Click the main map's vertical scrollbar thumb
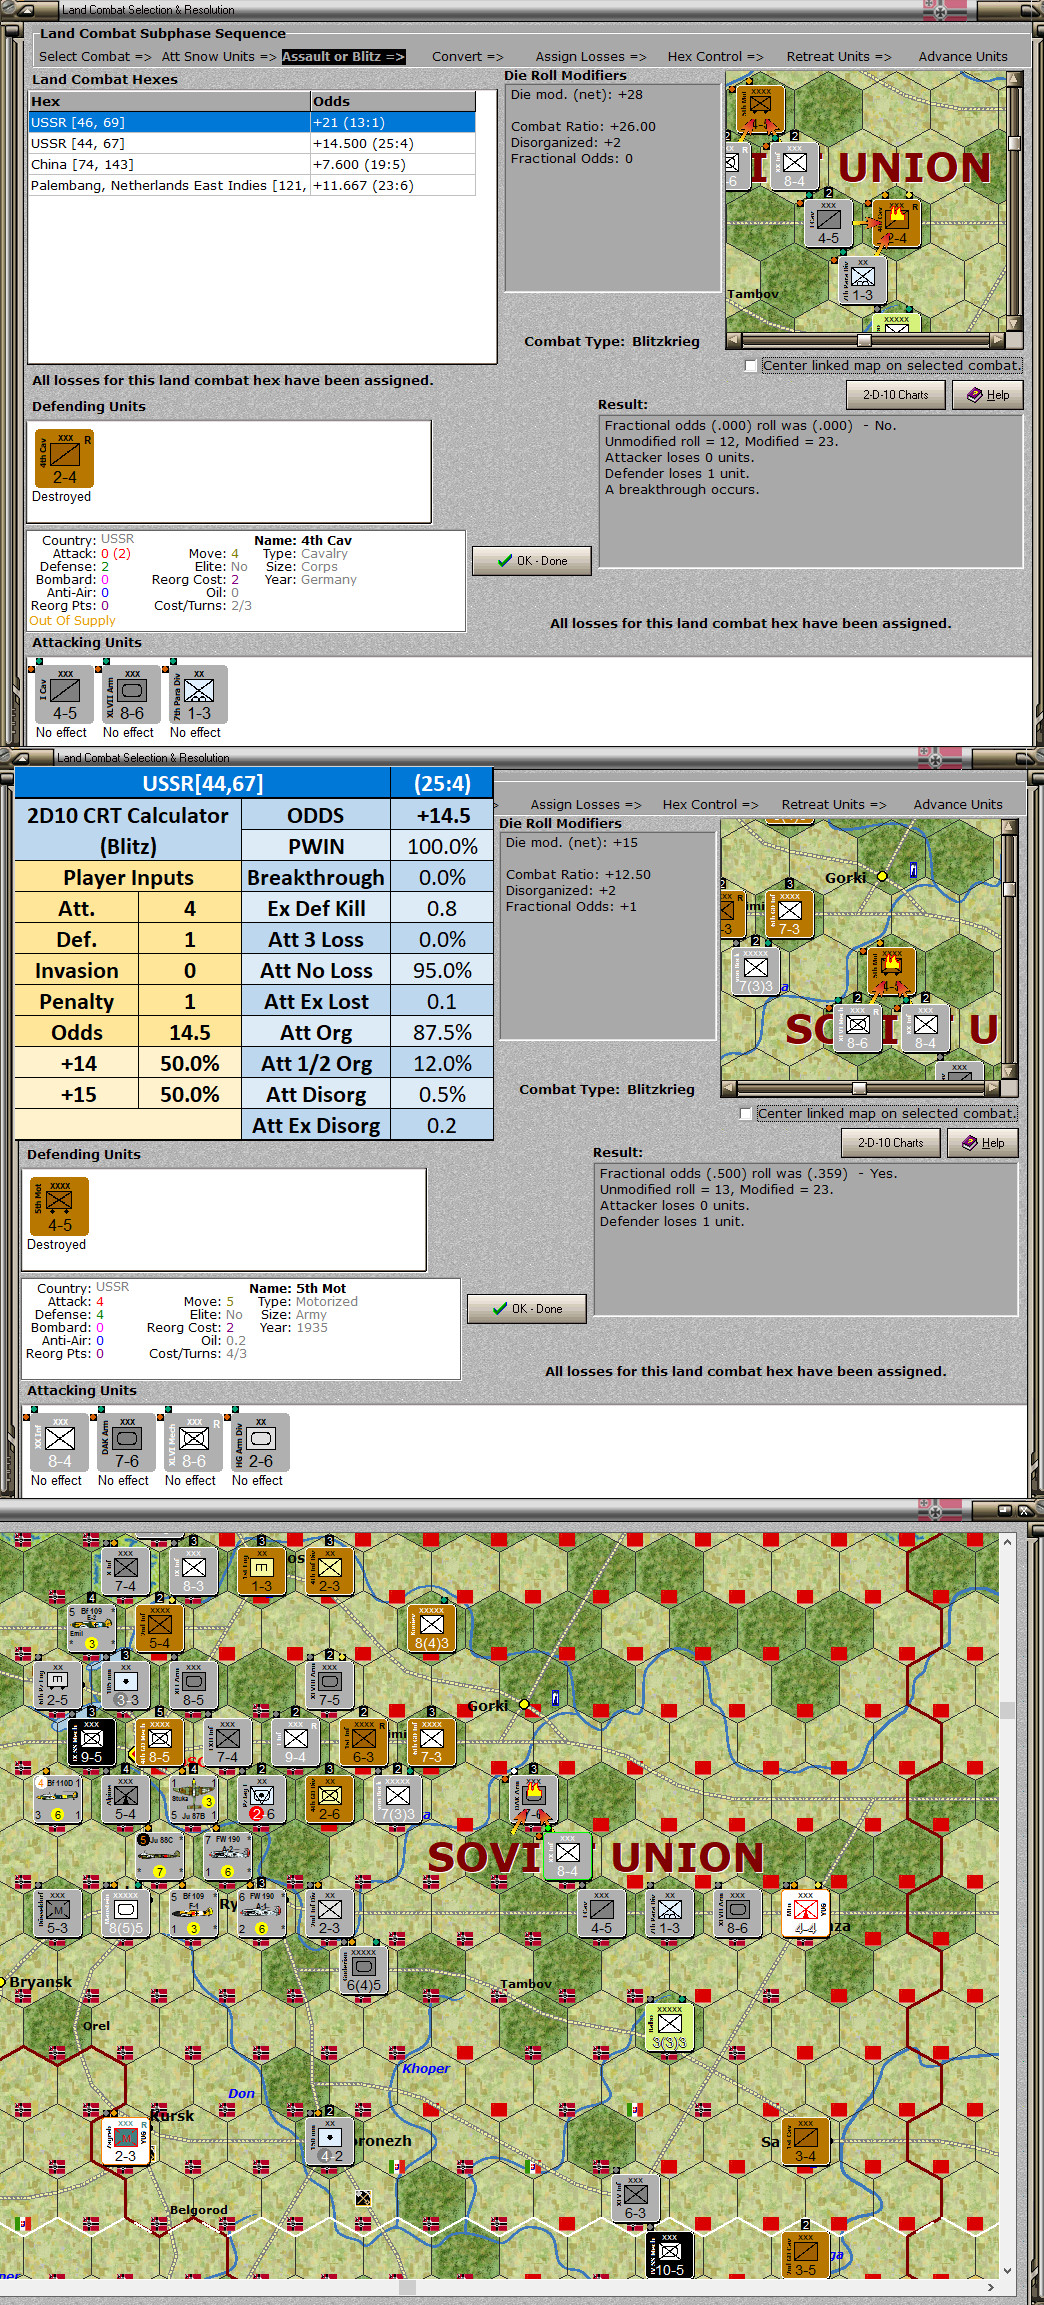 pos(1007,1710)
